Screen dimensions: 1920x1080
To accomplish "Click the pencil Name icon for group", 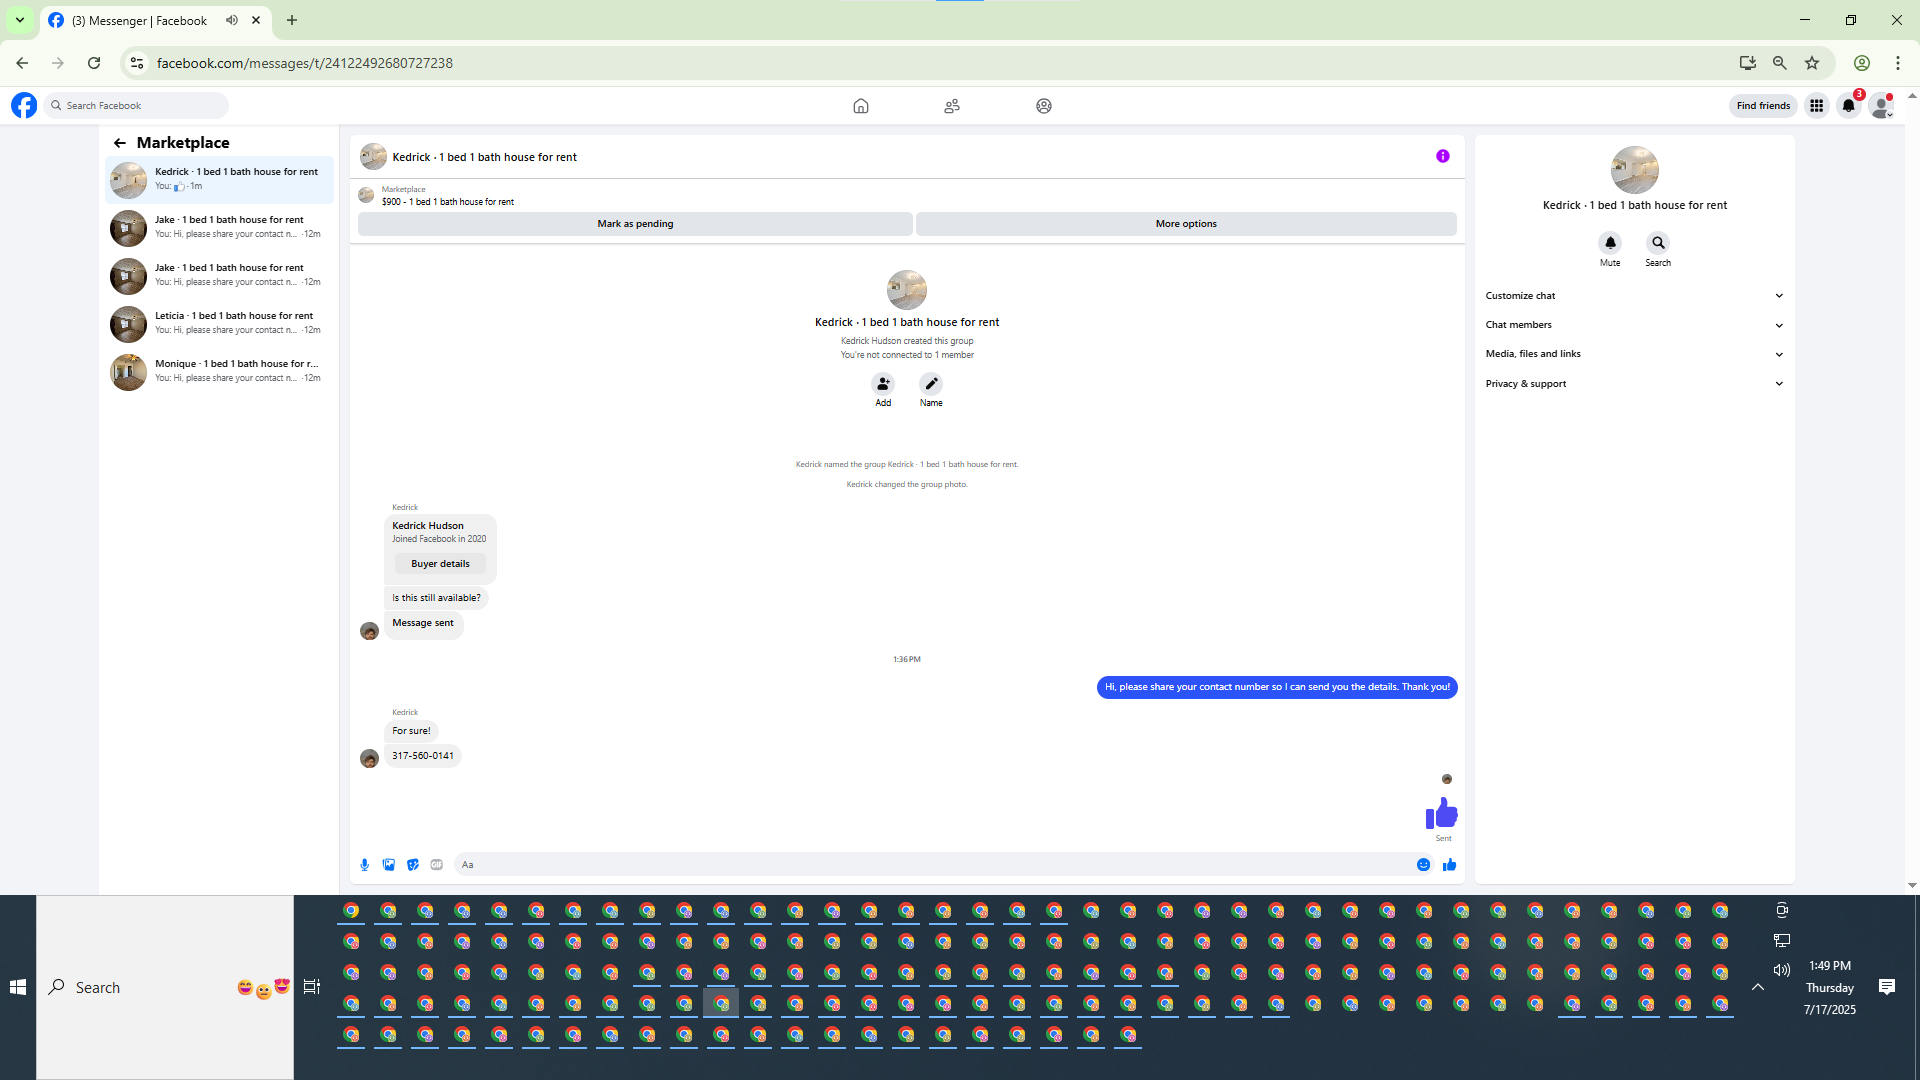I will 931,384.
